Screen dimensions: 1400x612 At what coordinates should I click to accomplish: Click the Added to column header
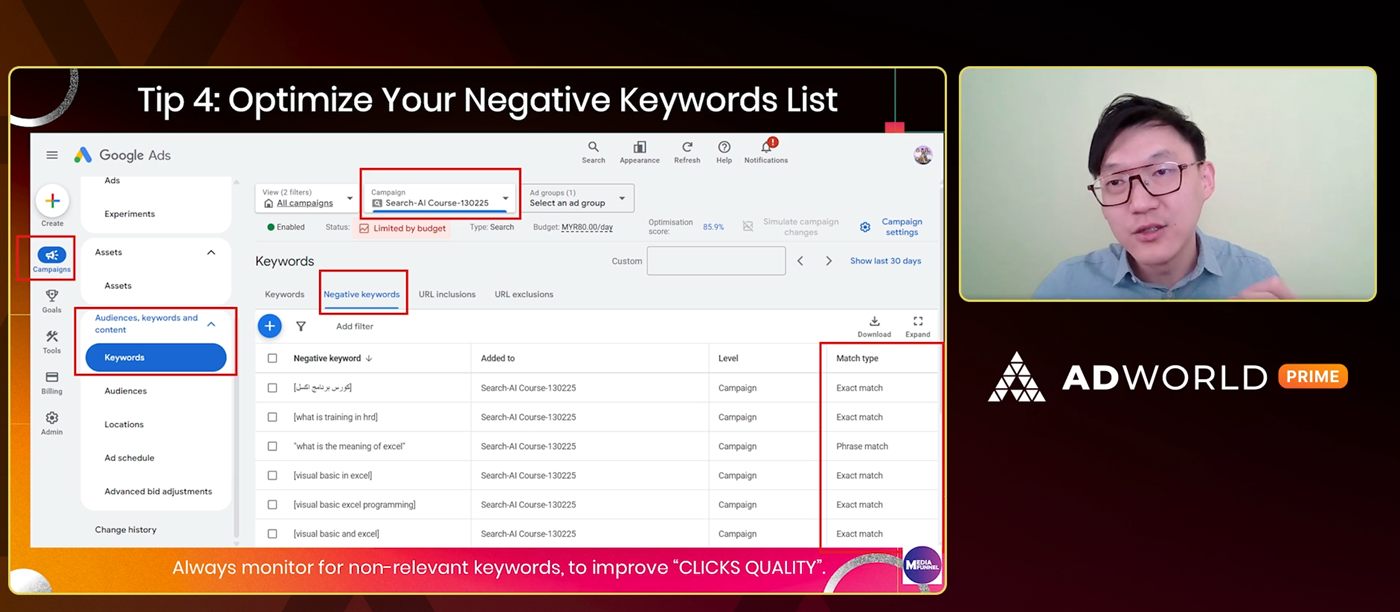point(498,358)
